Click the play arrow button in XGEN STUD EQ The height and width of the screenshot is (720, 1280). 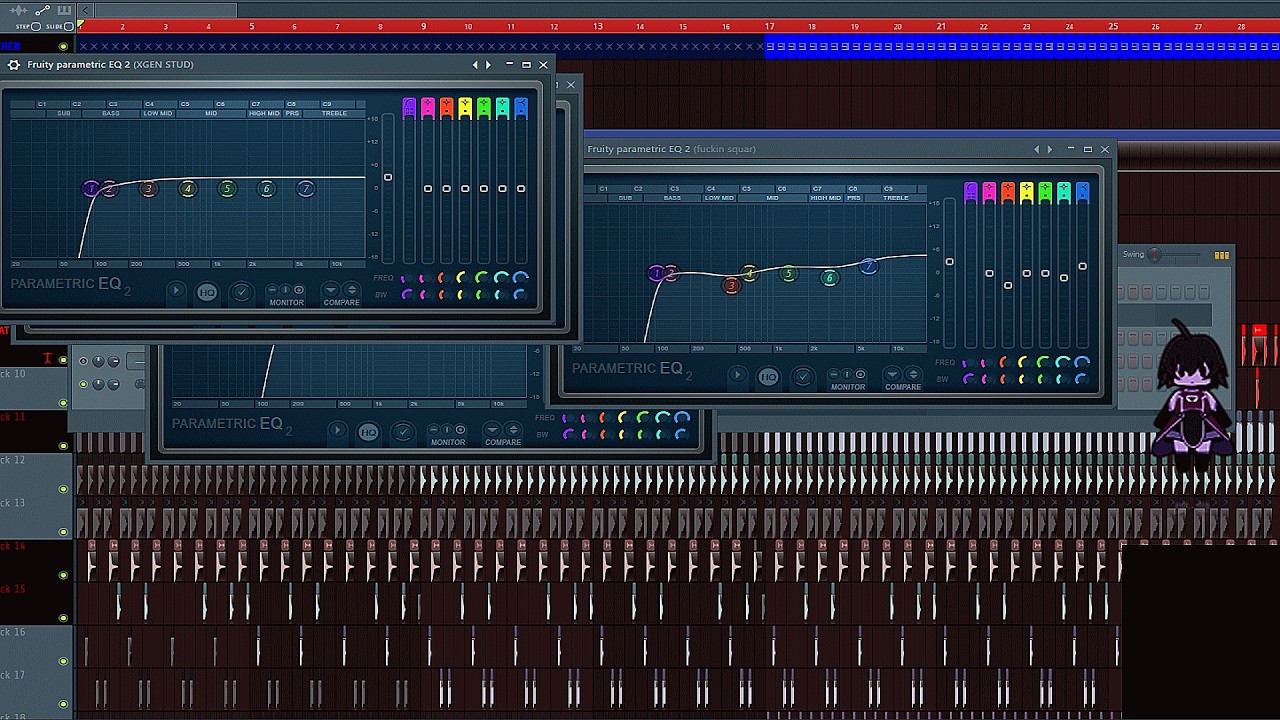[176, 291]
